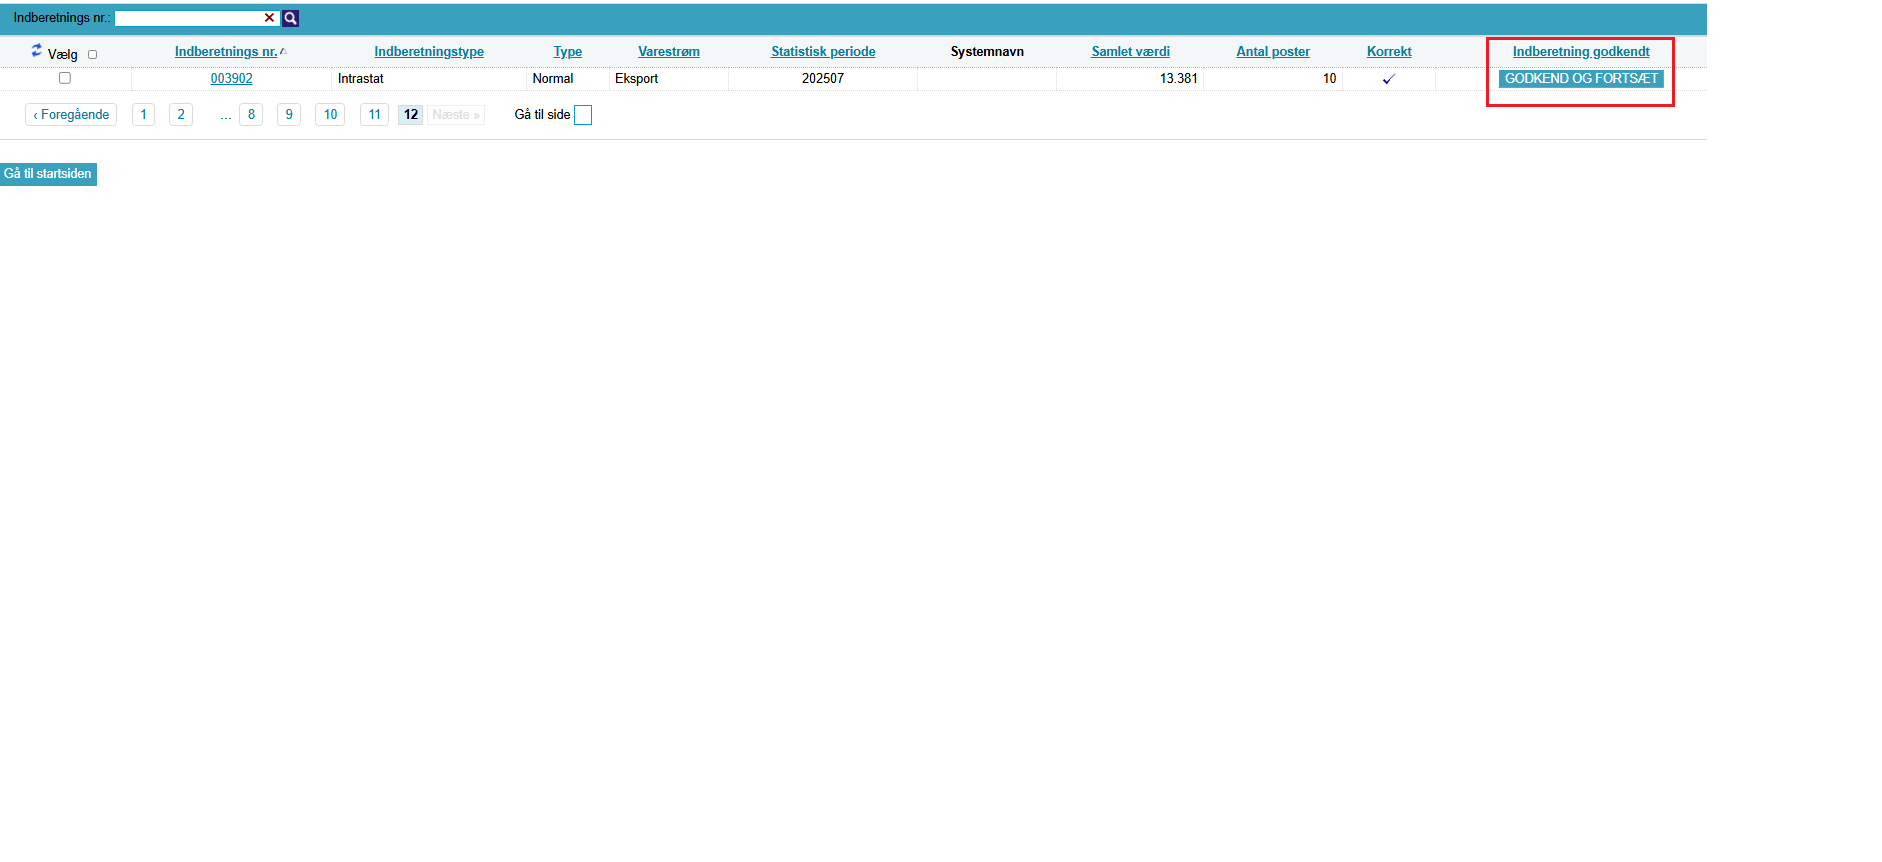Sort by Statistisk periode column
This screenshot has height=862, width=1882.
(x=823, y=52)
